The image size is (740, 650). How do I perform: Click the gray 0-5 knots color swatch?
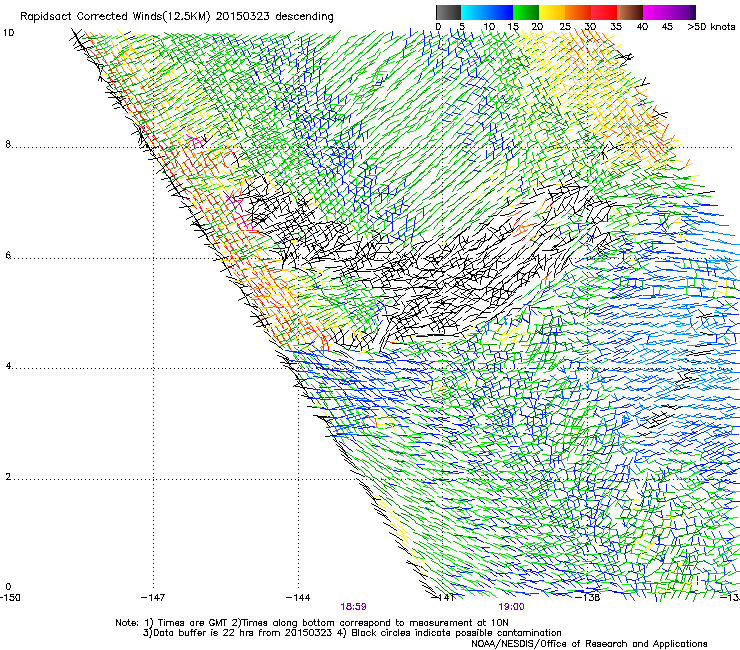[448, 12]
